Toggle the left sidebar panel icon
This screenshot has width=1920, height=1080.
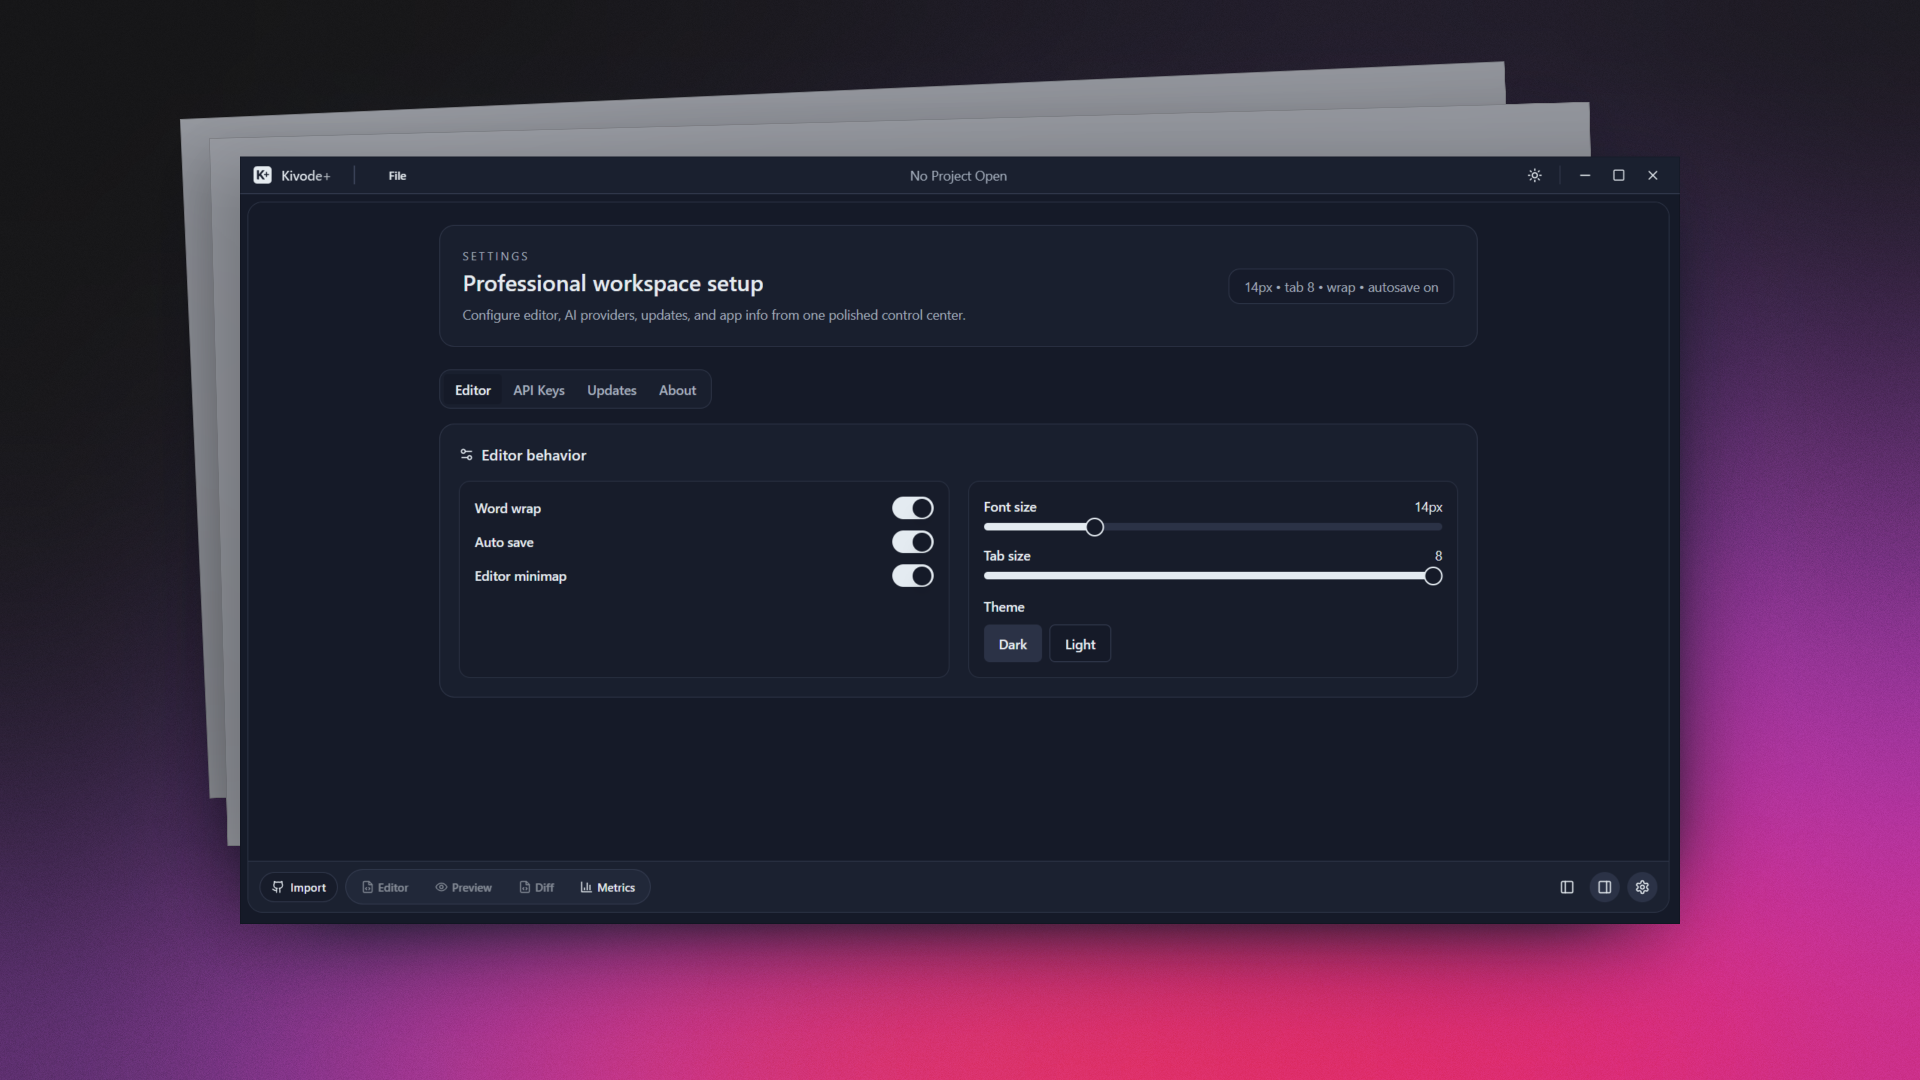(x=1567, y=887)
